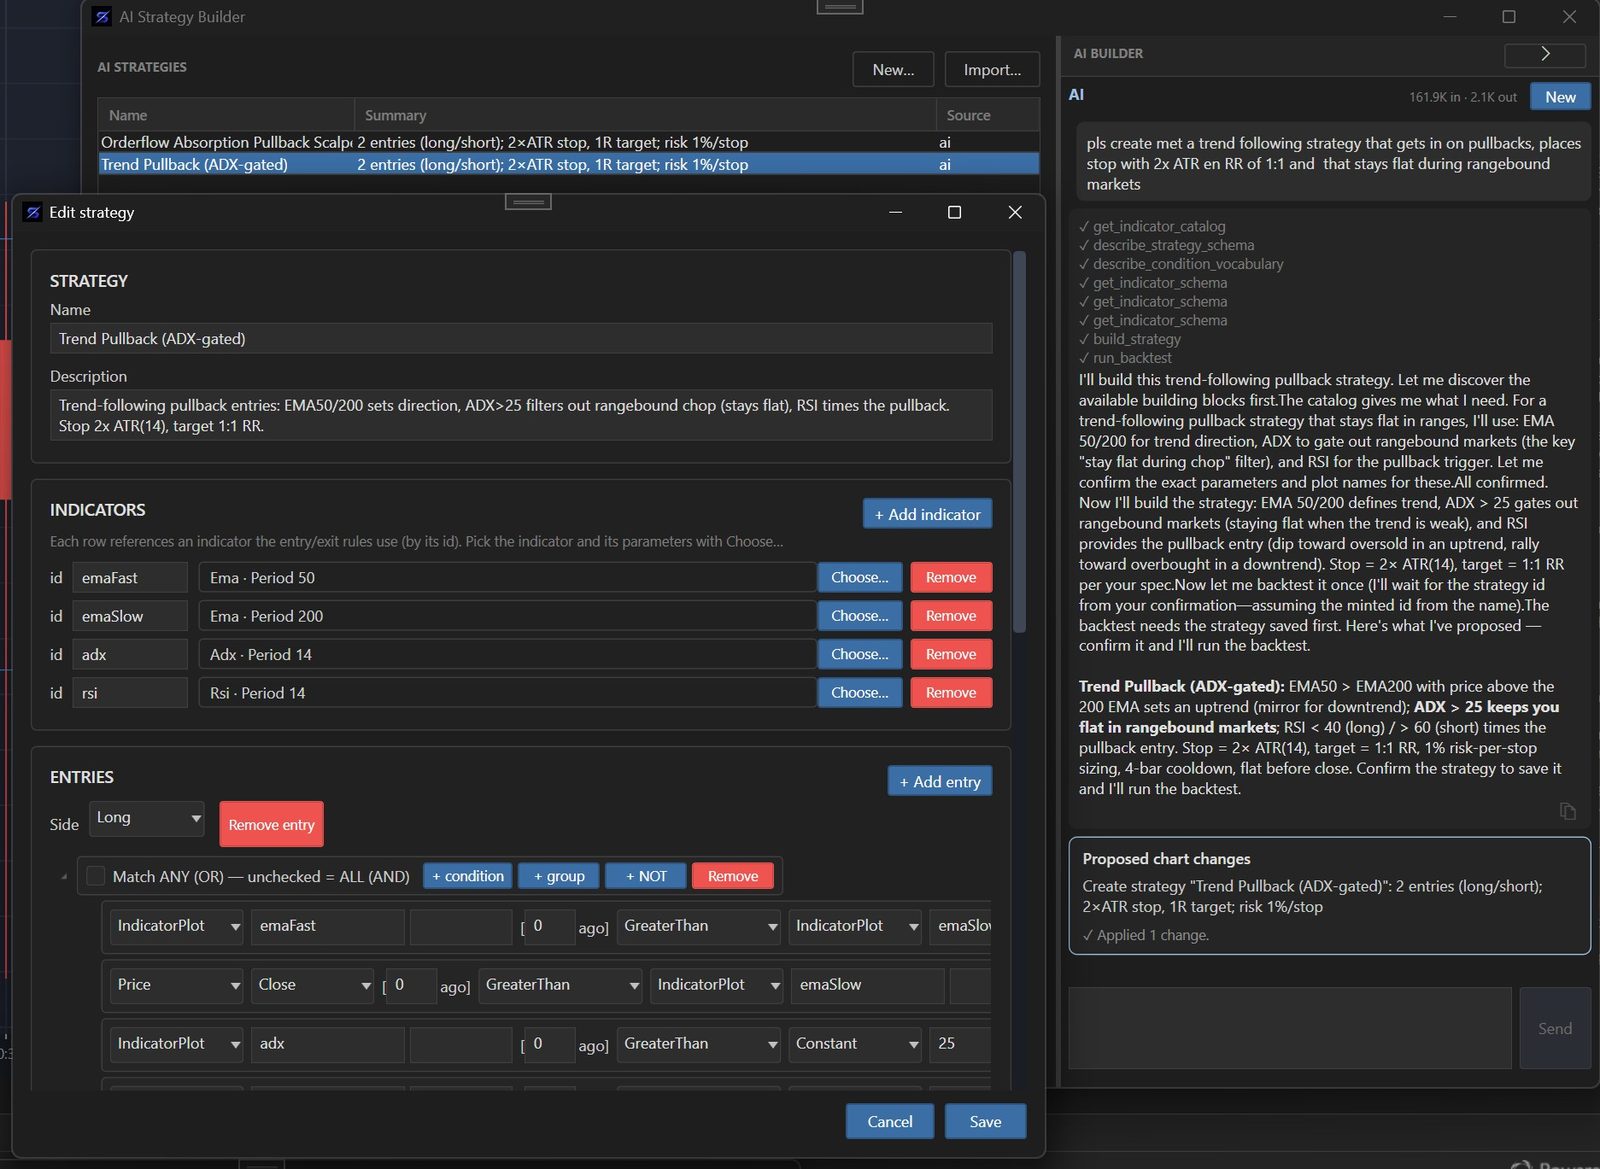
Task: Click the Import... button
Action: 992,70
